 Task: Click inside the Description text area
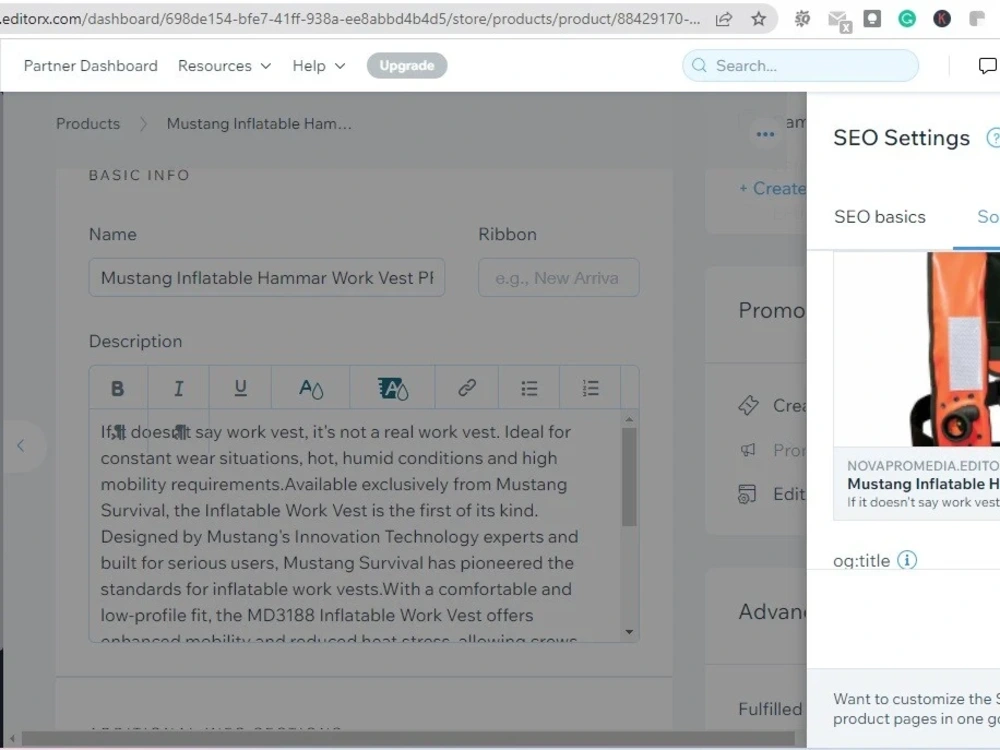(x=356, y=526)
